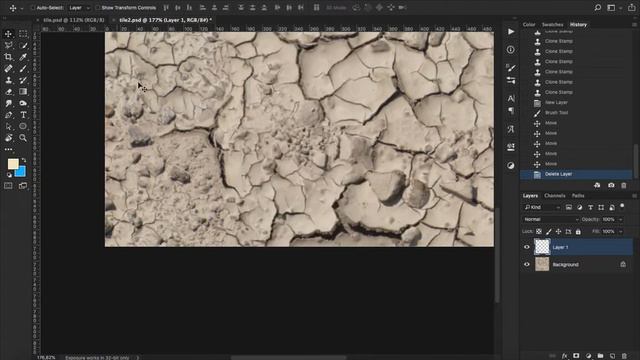640x360 pixels.
Task: Add layer style fx icon
Action: tap(564, 356)
